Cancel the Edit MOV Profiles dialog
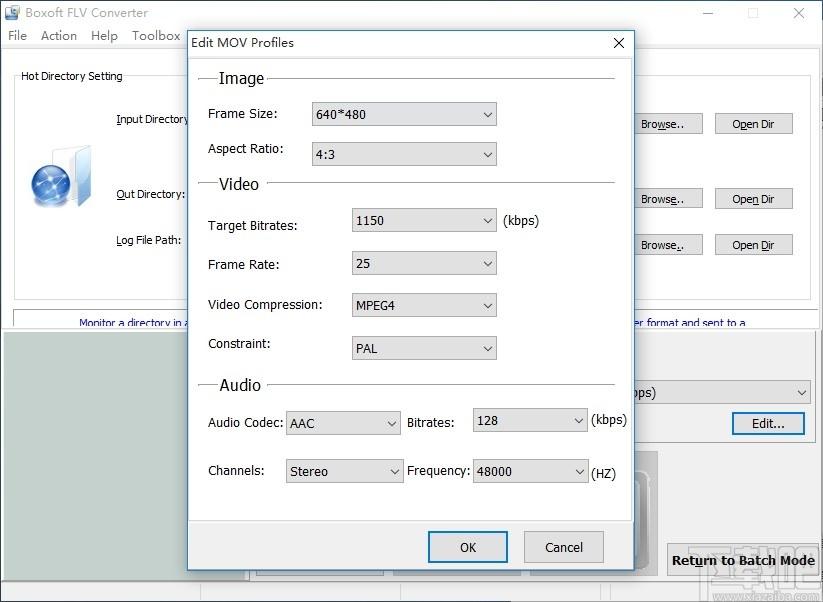Viewport: 823px width, 602px height. tap(564, 547)
